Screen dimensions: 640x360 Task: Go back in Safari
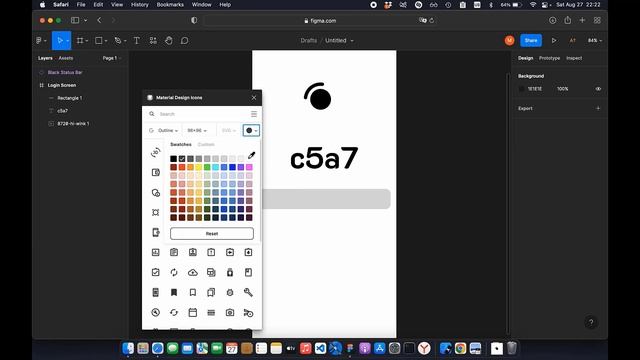(99, 20)
